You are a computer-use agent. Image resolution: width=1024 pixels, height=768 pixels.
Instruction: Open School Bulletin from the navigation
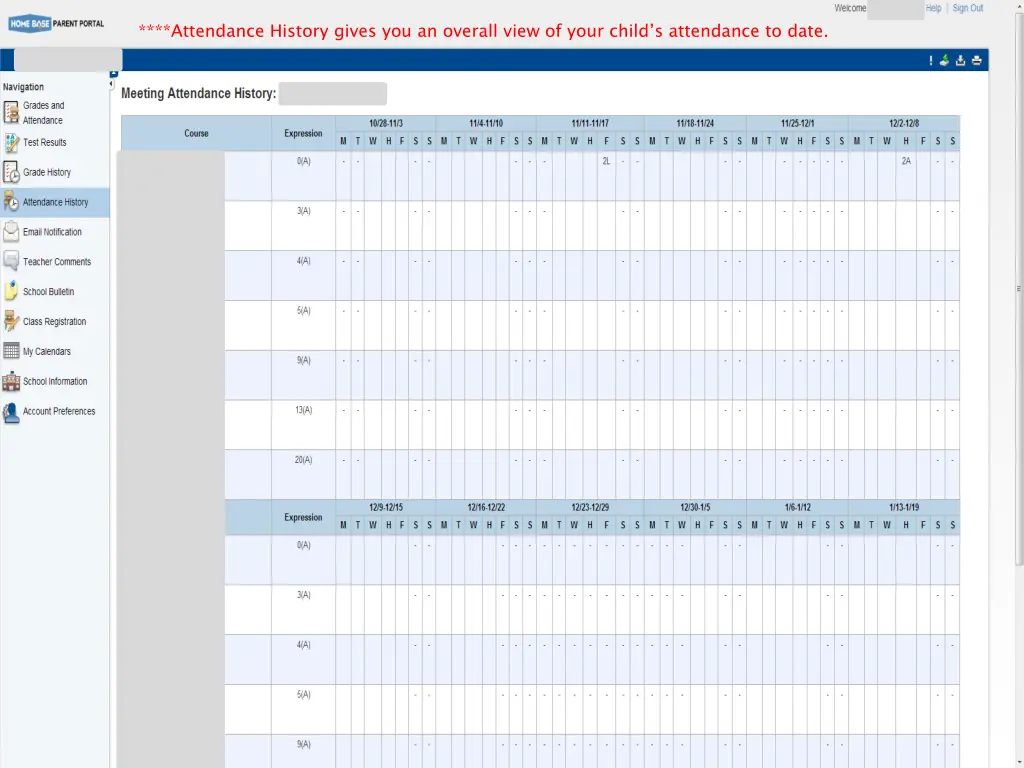pos(48,292)
